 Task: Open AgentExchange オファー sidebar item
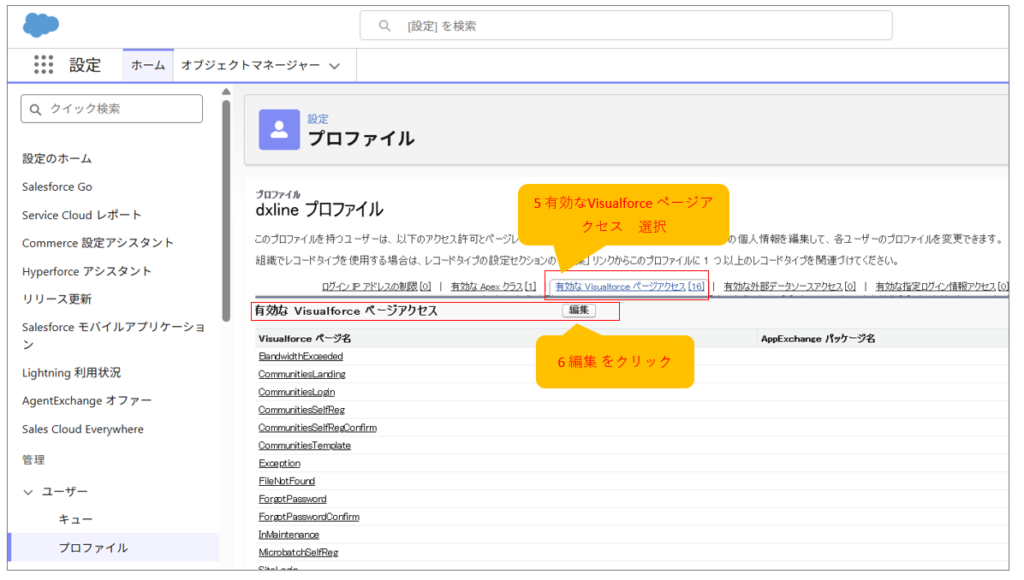point(86,401)
